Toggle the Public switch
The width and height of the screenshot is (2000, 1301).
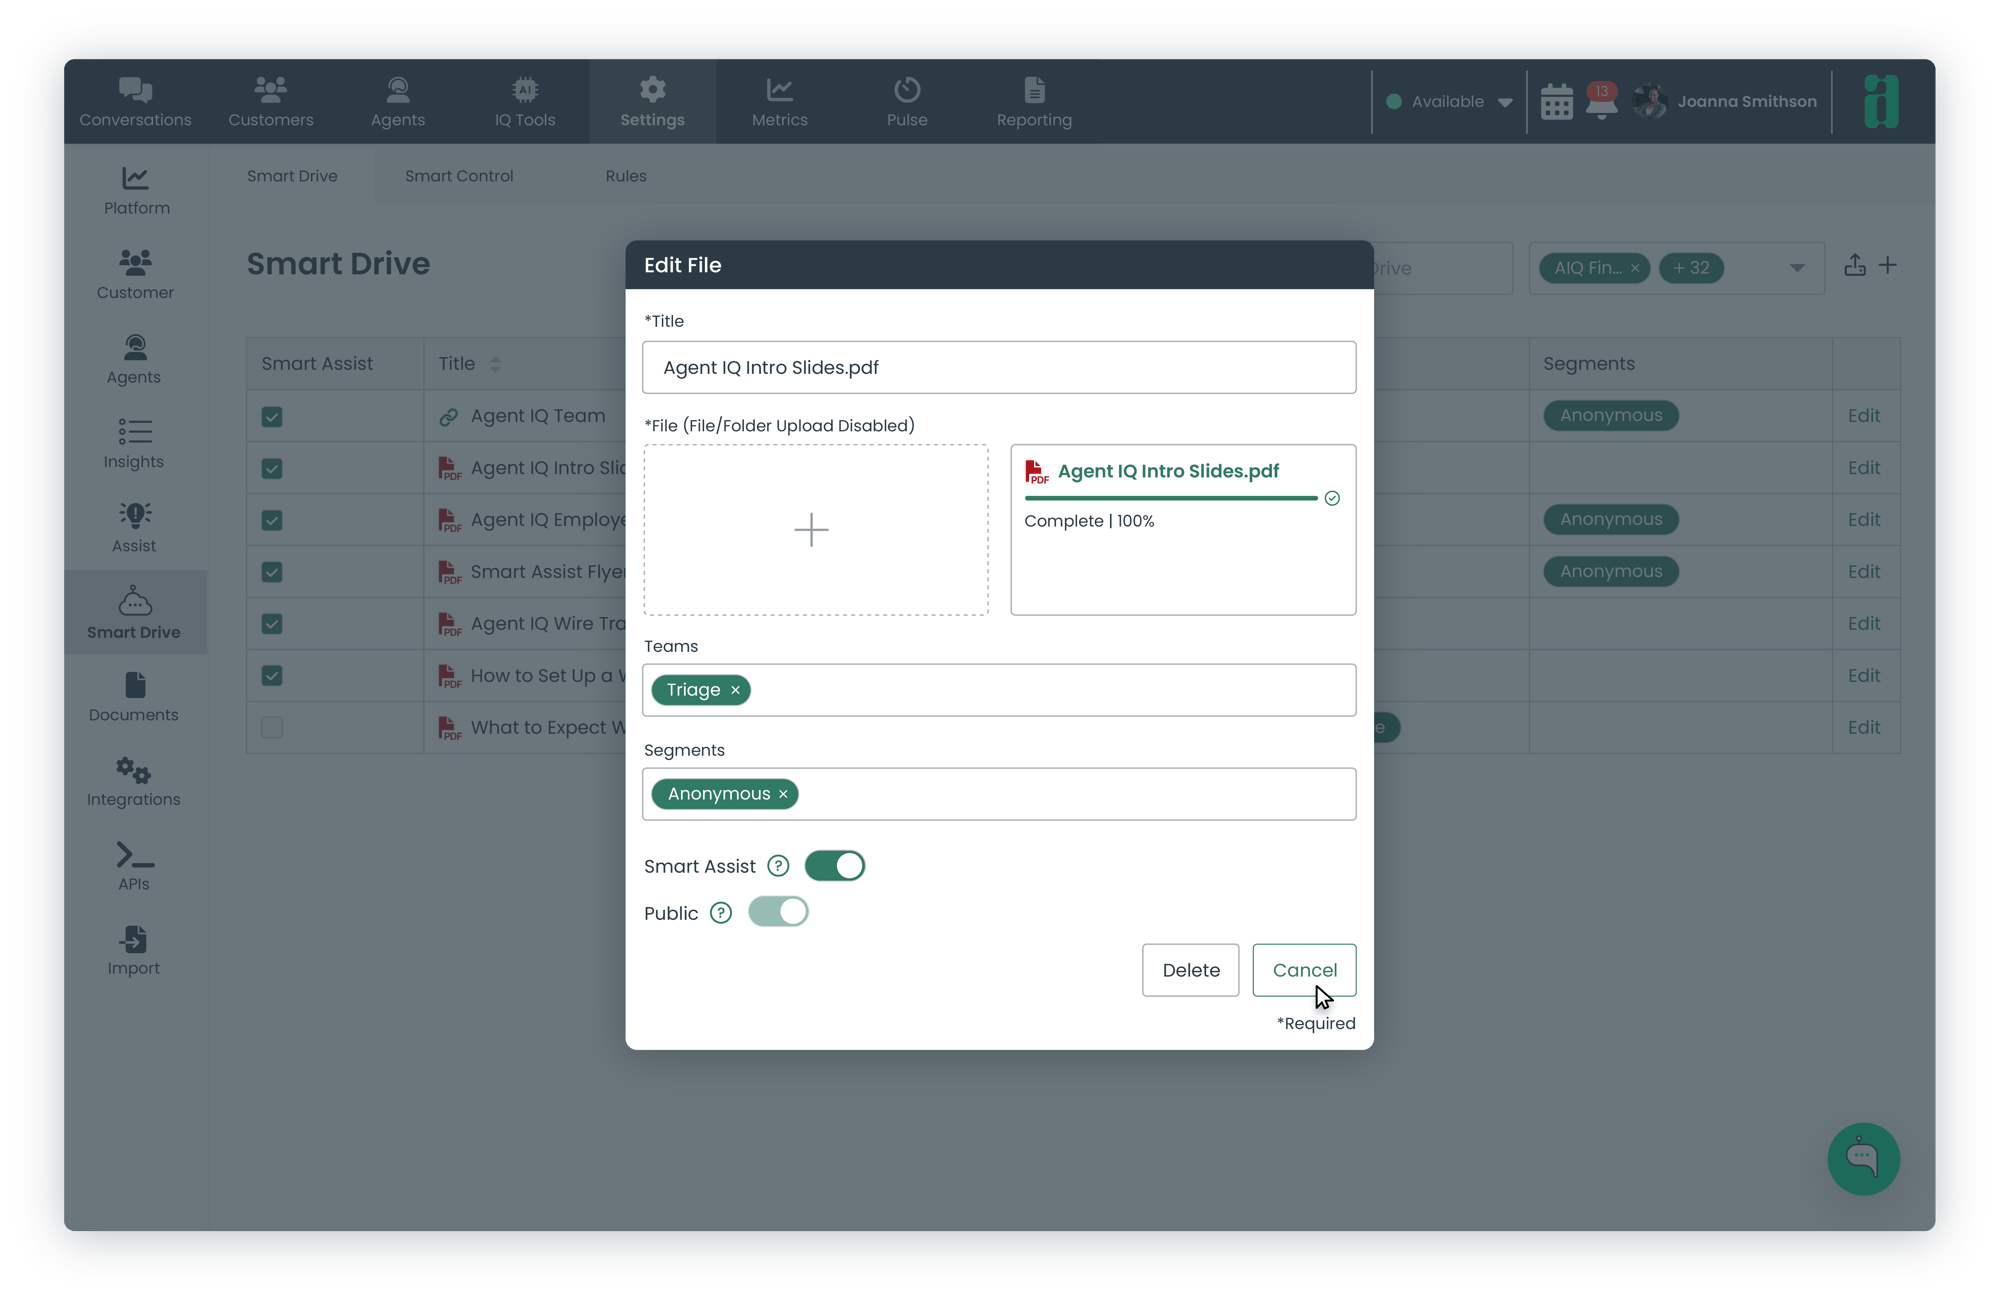[x=778, y=912]
